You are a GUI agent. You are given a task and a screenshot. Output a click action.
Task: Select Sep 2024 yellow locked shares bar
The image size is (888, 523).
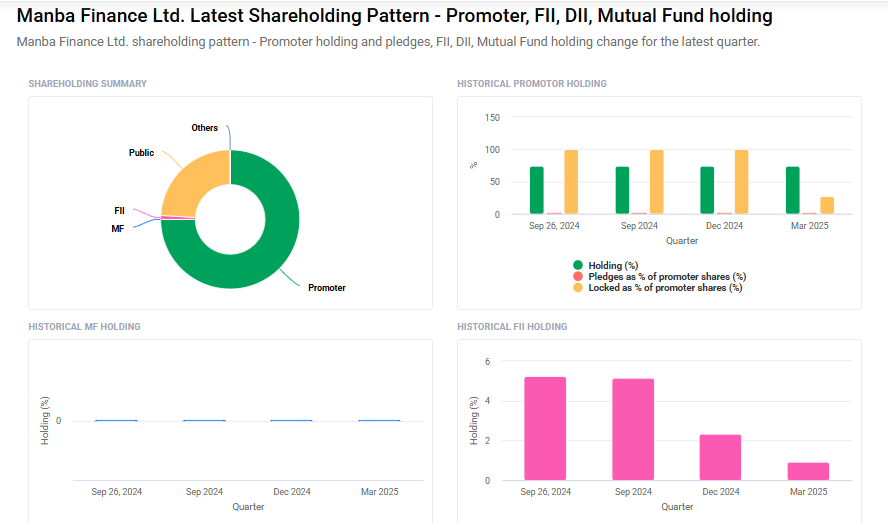(x=656, y=182)
